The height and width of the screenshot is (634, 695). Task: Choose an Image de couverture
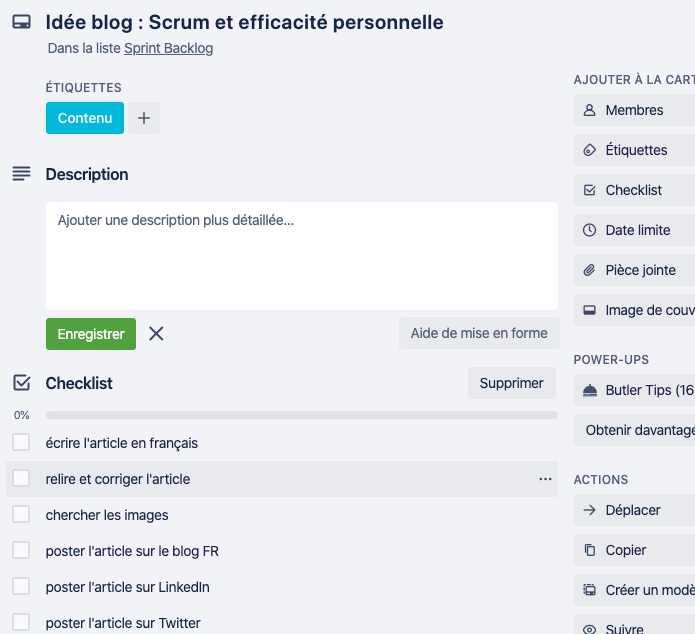point(634,310)
